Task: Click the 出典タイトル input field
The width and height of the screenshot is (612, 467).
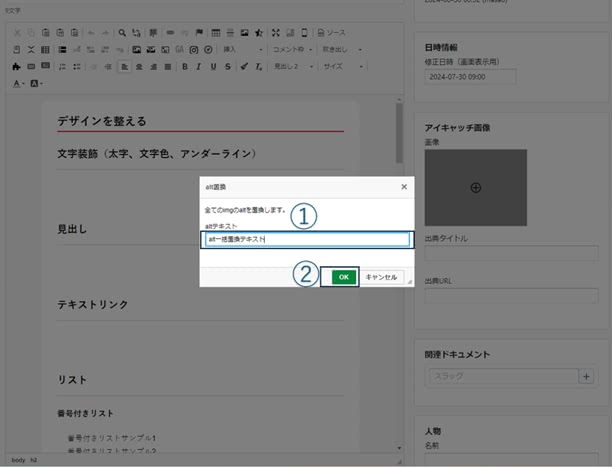Action: pos(511,253)
